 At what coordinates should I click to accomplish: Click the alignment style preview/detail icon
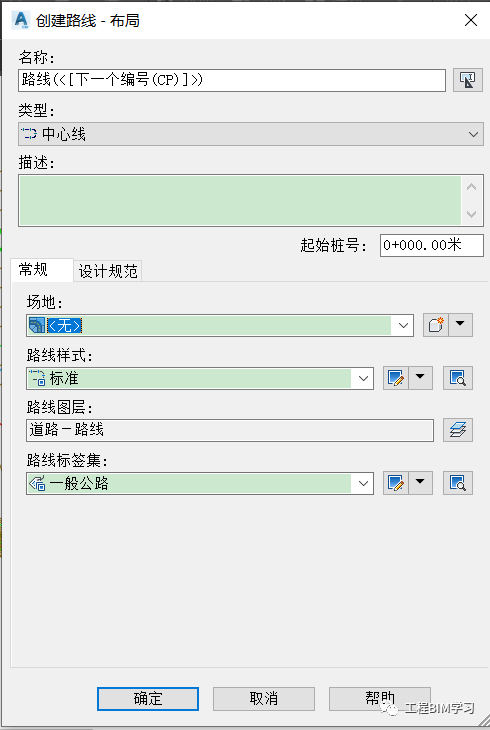click(x=458, y=378)
